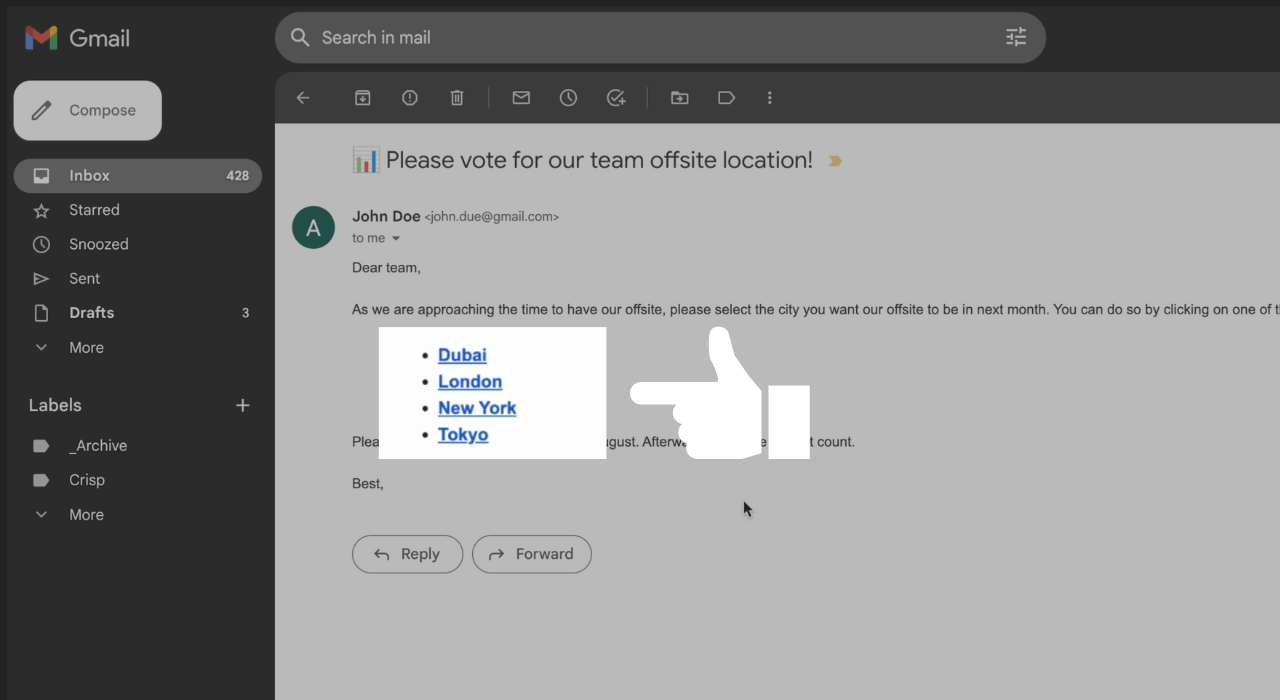Compose a new email
Image resolution: width=1280 pixels, height=700 pixels.
tap(88, 111)
